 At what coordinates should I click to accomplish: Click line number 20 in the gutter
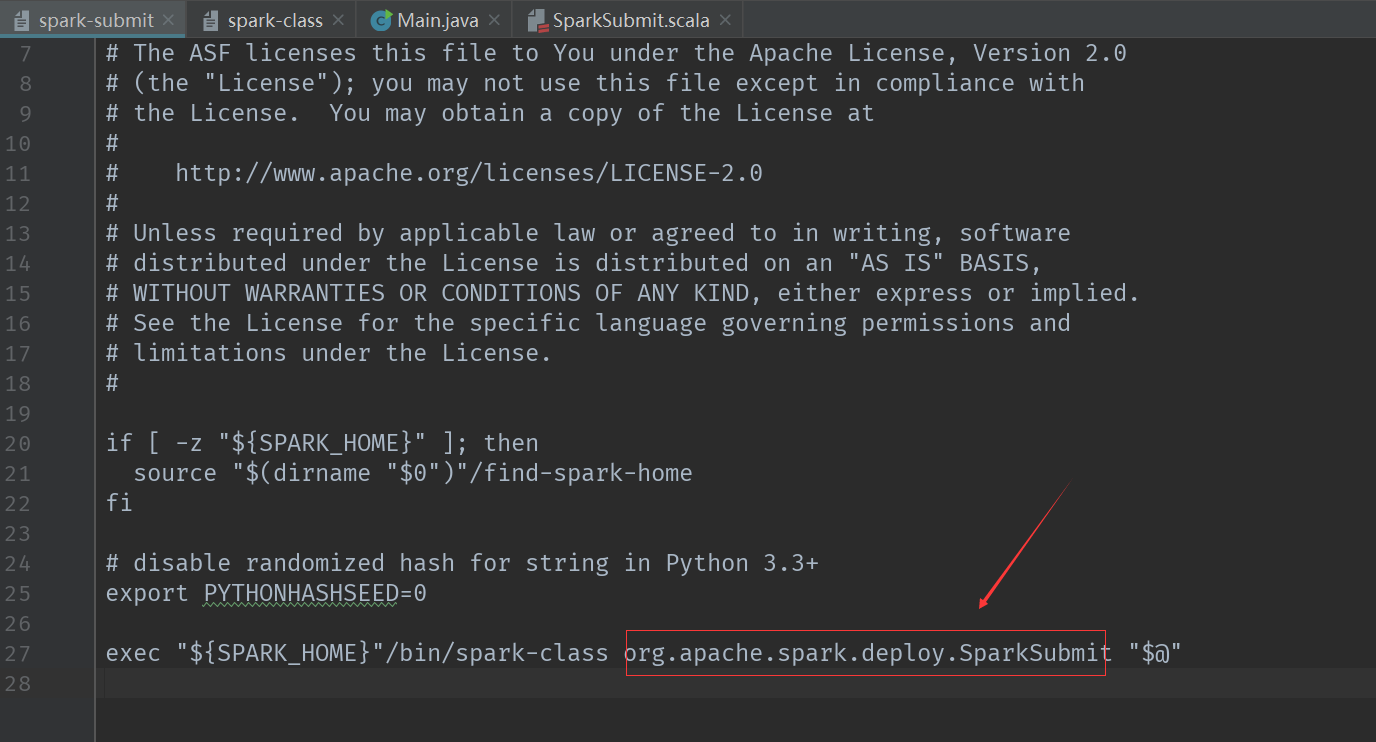(18, 443)
